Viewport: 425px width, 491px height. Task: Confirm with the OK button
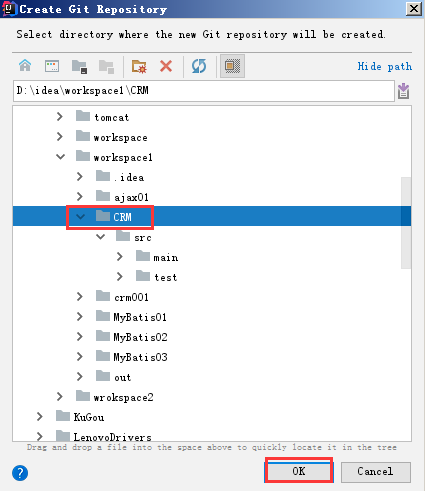pyautogui.click(x=299, y=471)
